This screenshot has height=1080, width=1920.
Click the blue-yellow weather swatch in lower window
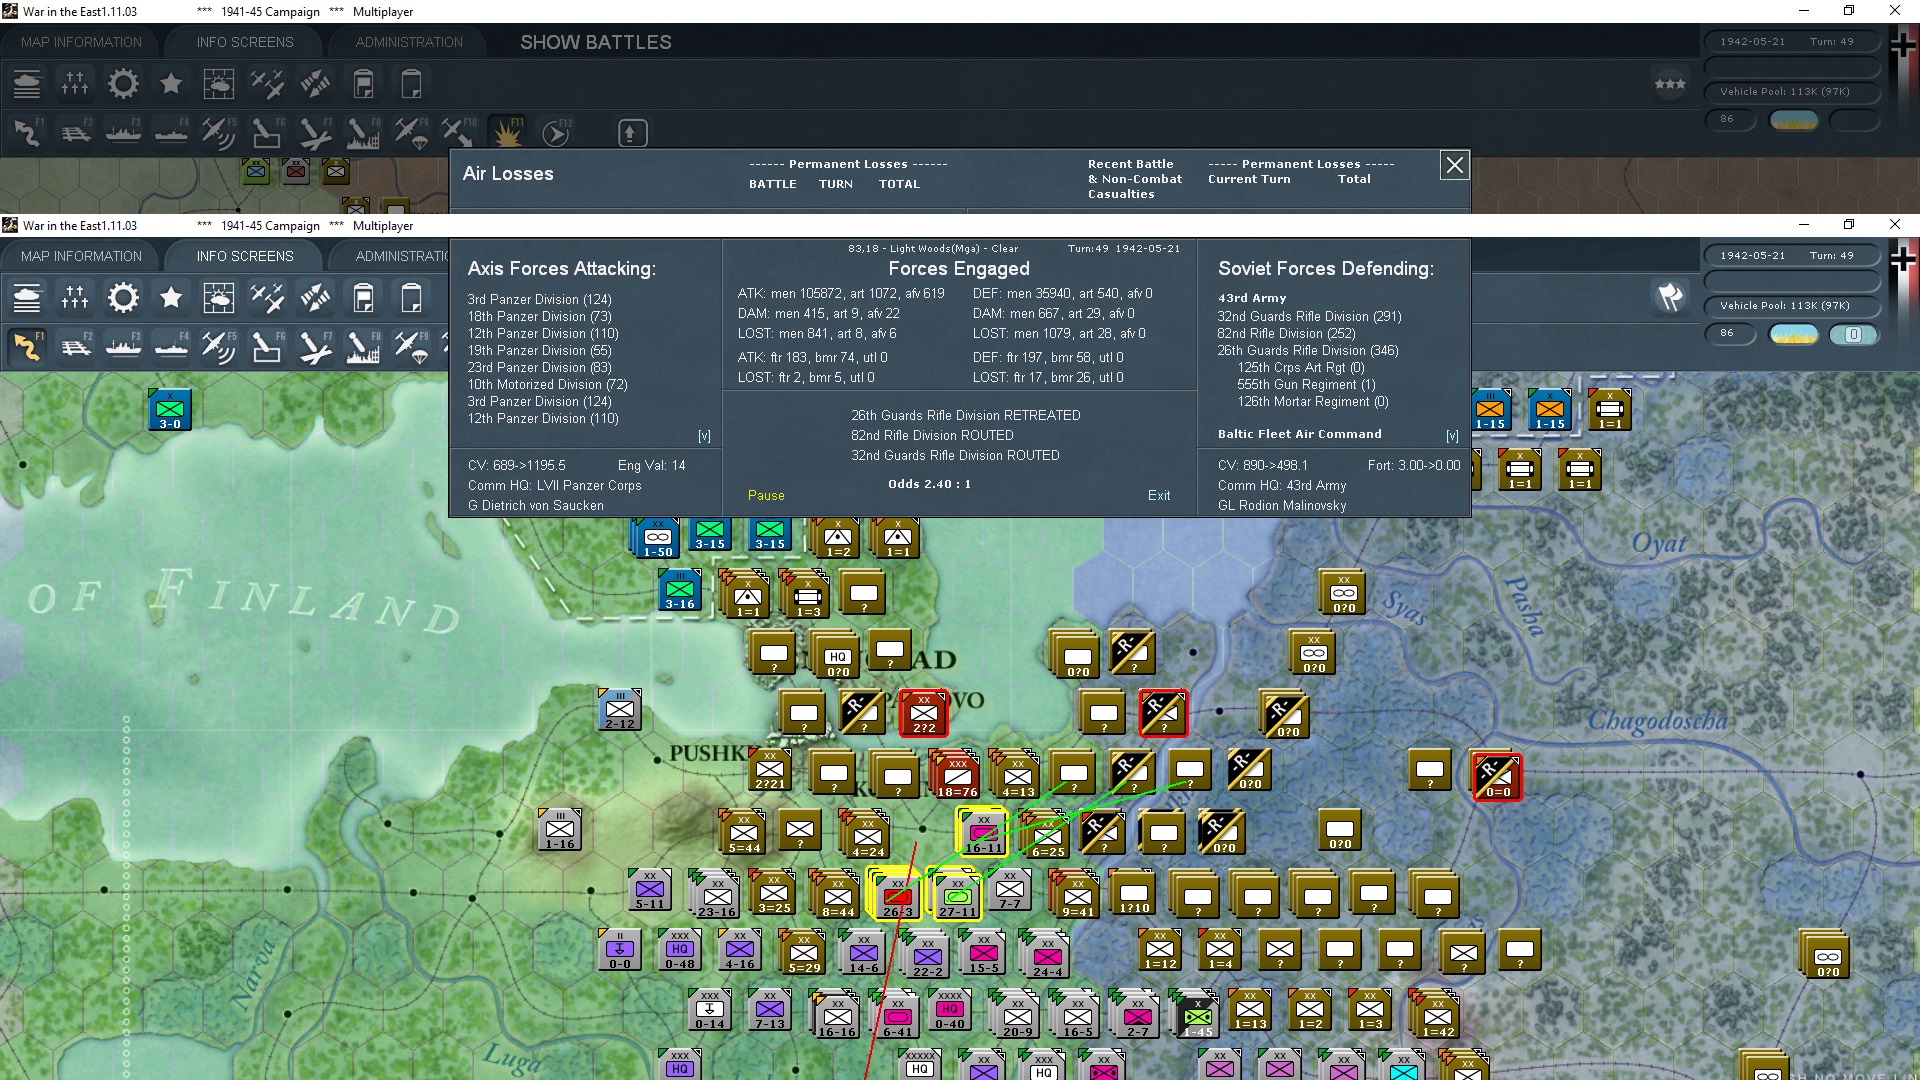[x=1794, y=335]
